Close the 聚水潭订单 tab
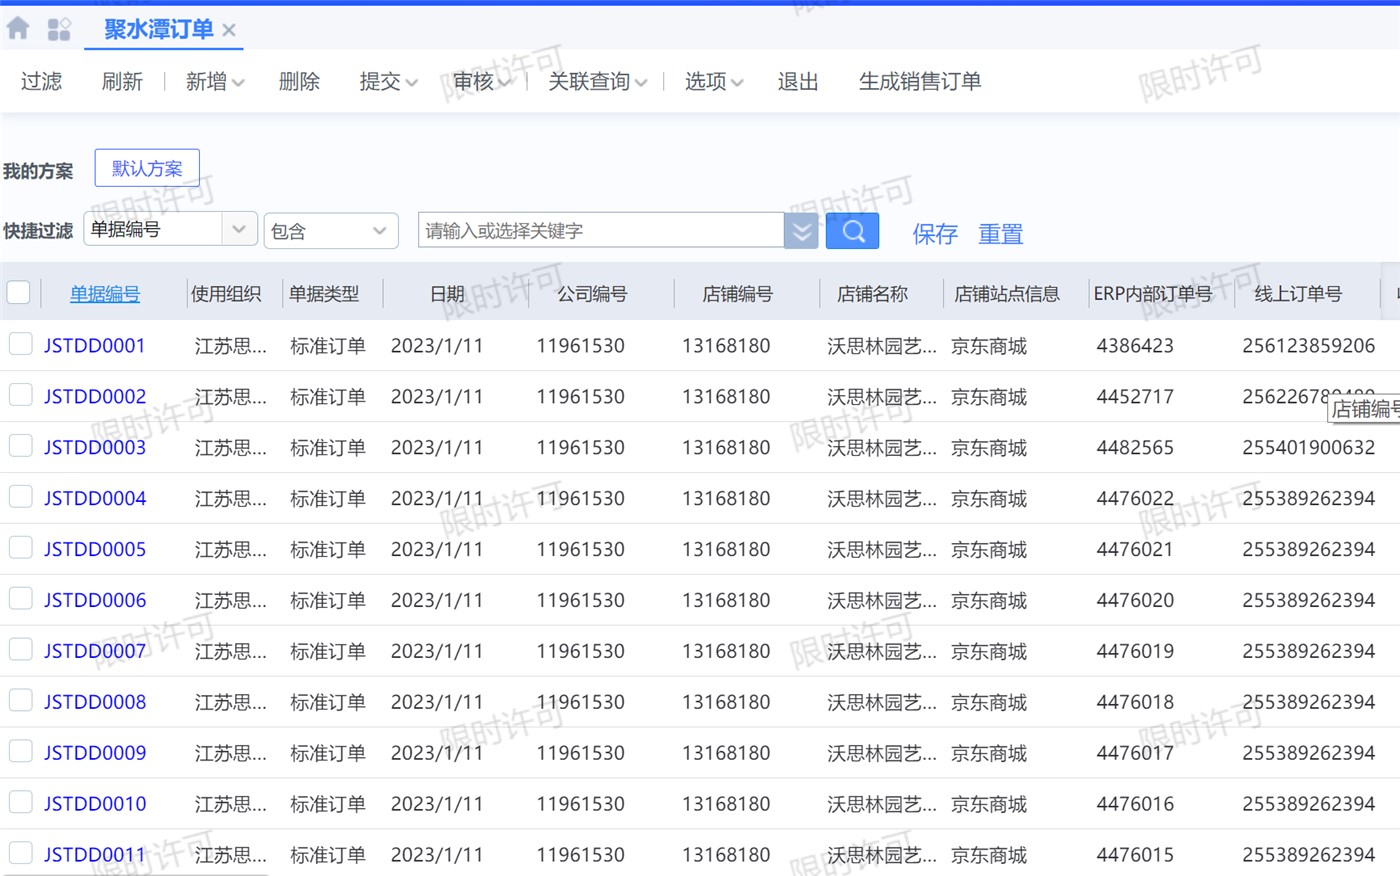This screenshot has height=876, width=1400. point(229,30)
